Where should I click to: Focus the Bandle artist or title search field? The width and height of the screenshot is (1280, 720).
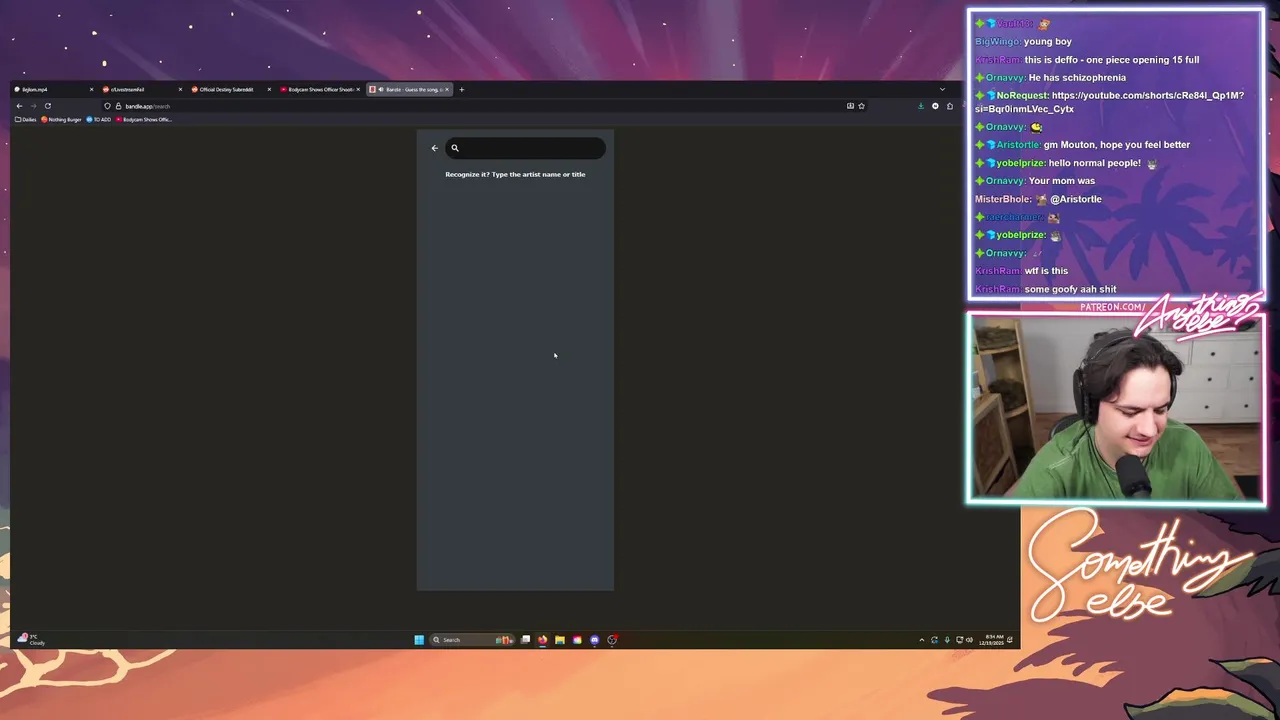[x=525, y=148]
